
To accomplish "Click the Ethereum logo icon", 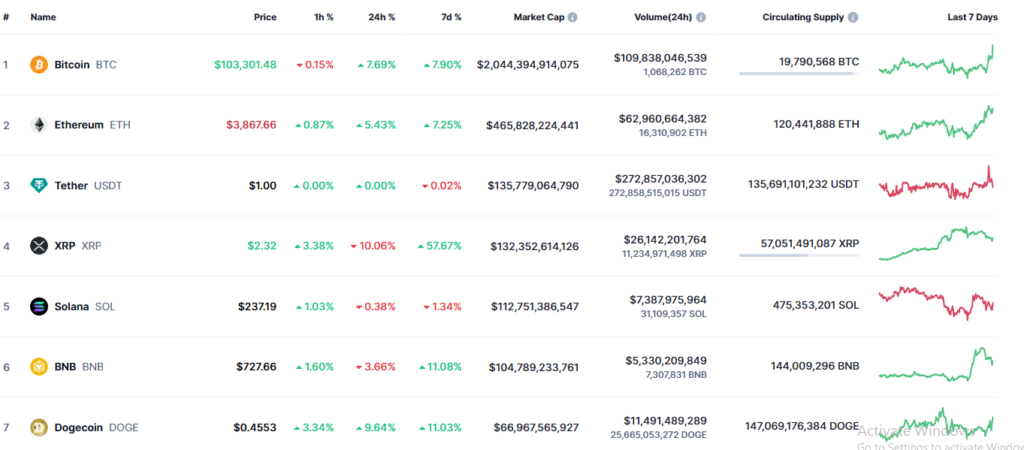I will [x=40, y=125].
